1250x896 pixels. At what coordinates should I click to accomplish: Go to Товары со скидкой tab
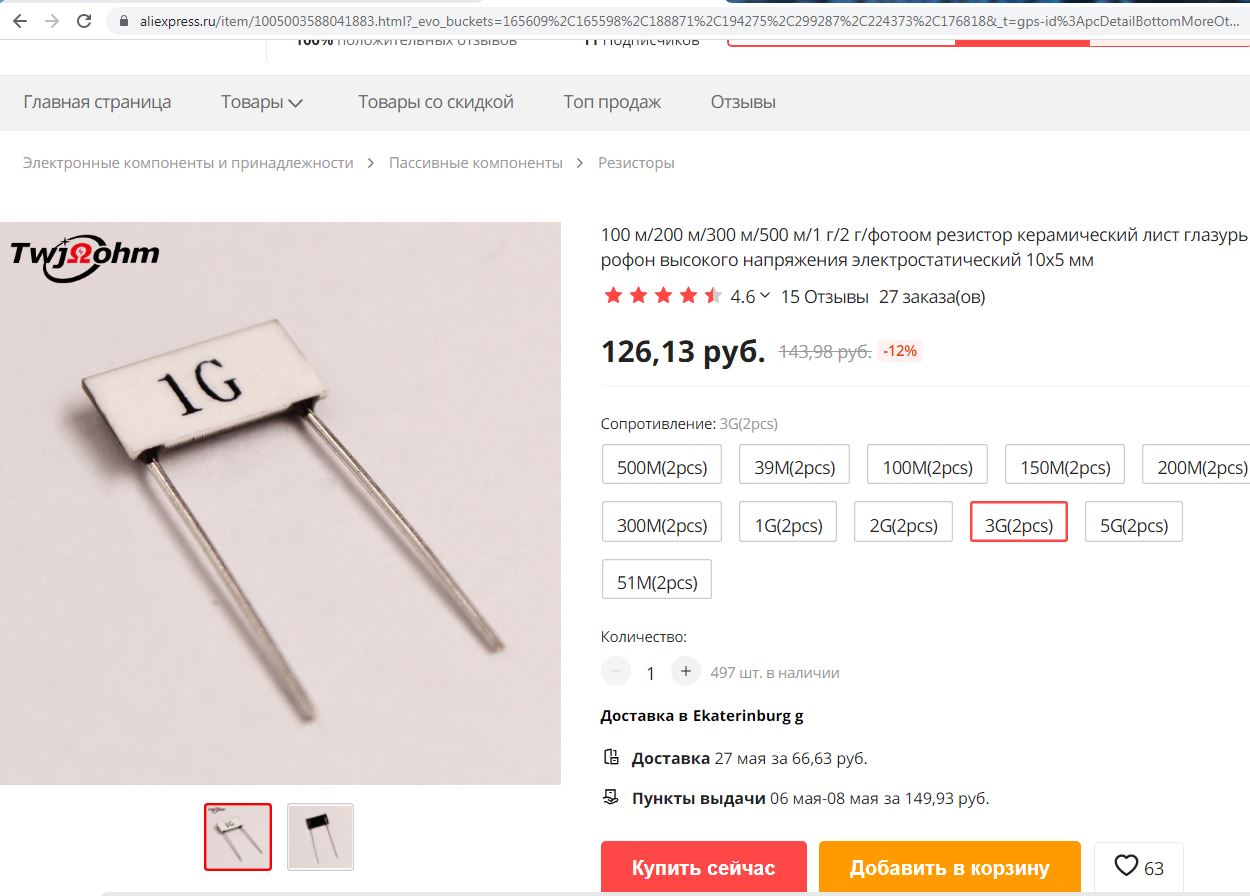pos(436,102)
